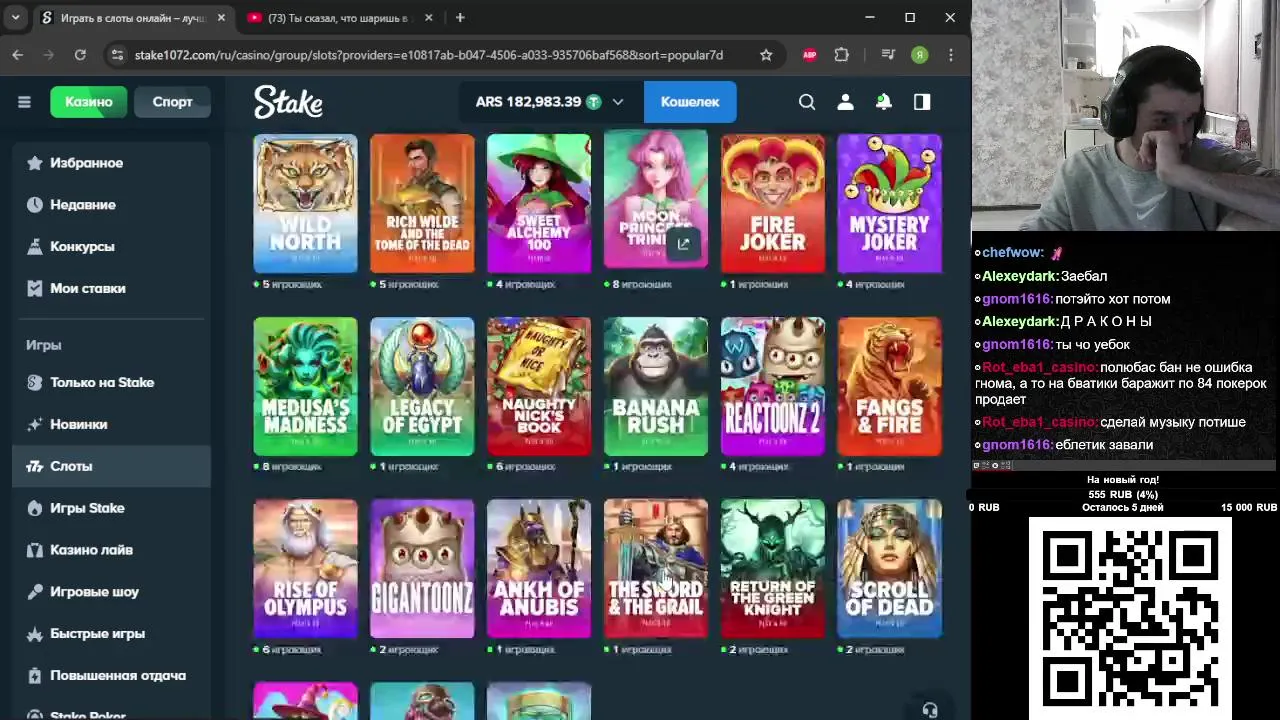This screenshot has height=720, width=1280.
Task: Open the Naughty Nick's Book slot
Action: pos(539,387)
